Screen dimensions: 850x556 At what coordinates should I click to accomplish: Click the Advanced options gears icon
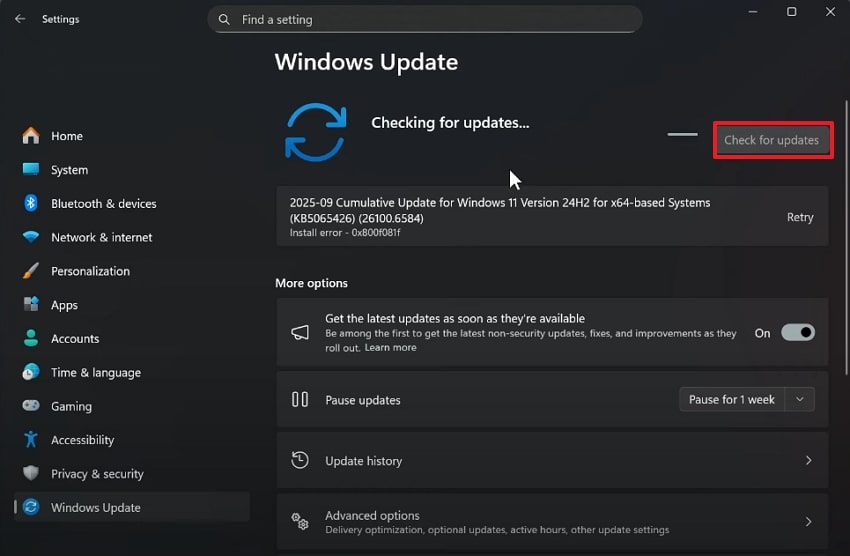pos(300,521)
